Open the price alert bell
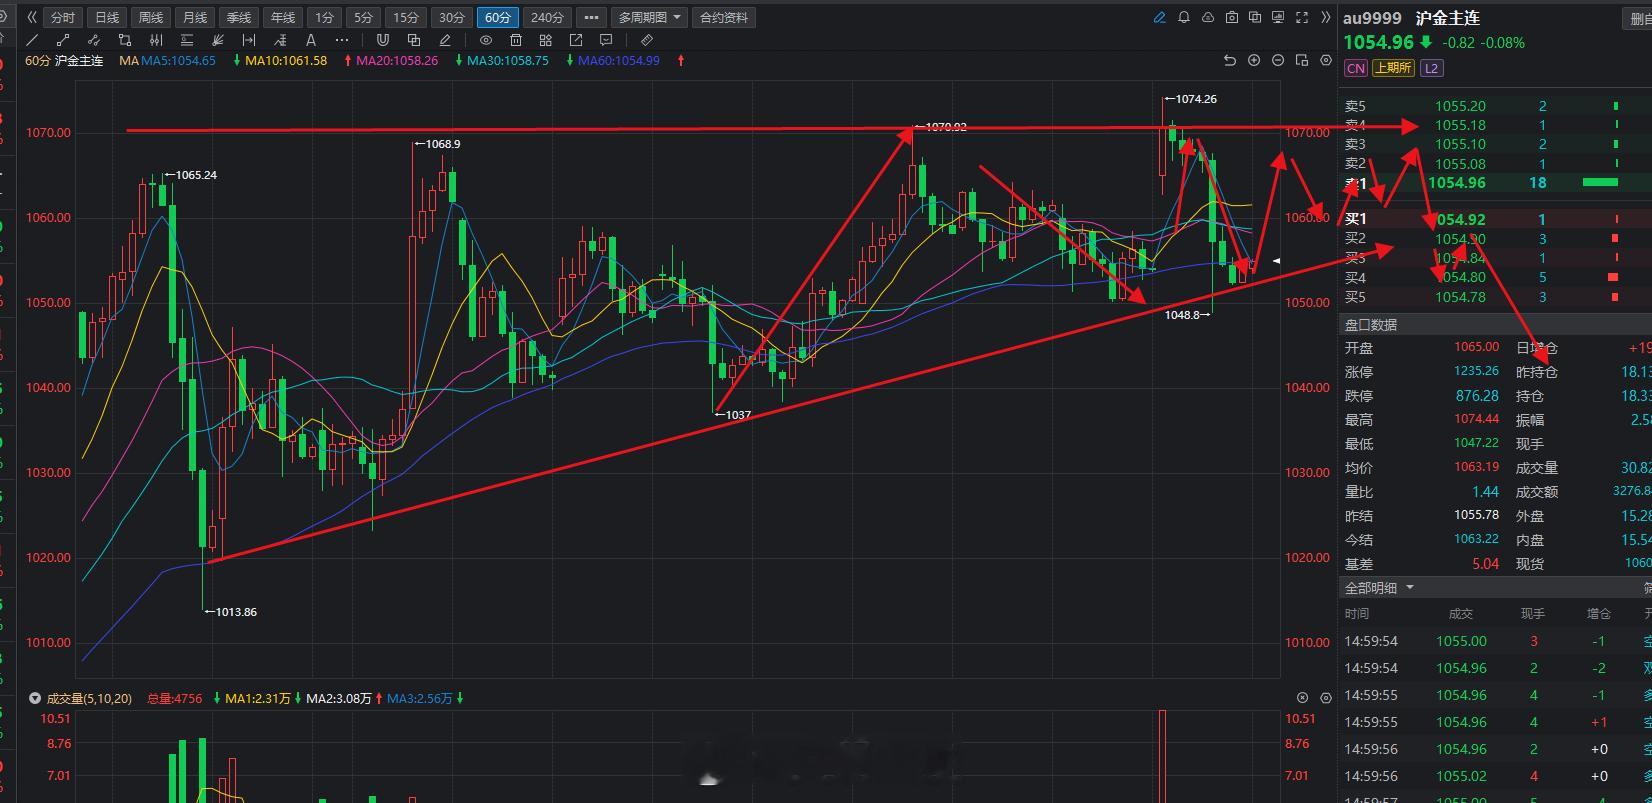The width and height of the screenshot is (1652, 803). 1184,17
